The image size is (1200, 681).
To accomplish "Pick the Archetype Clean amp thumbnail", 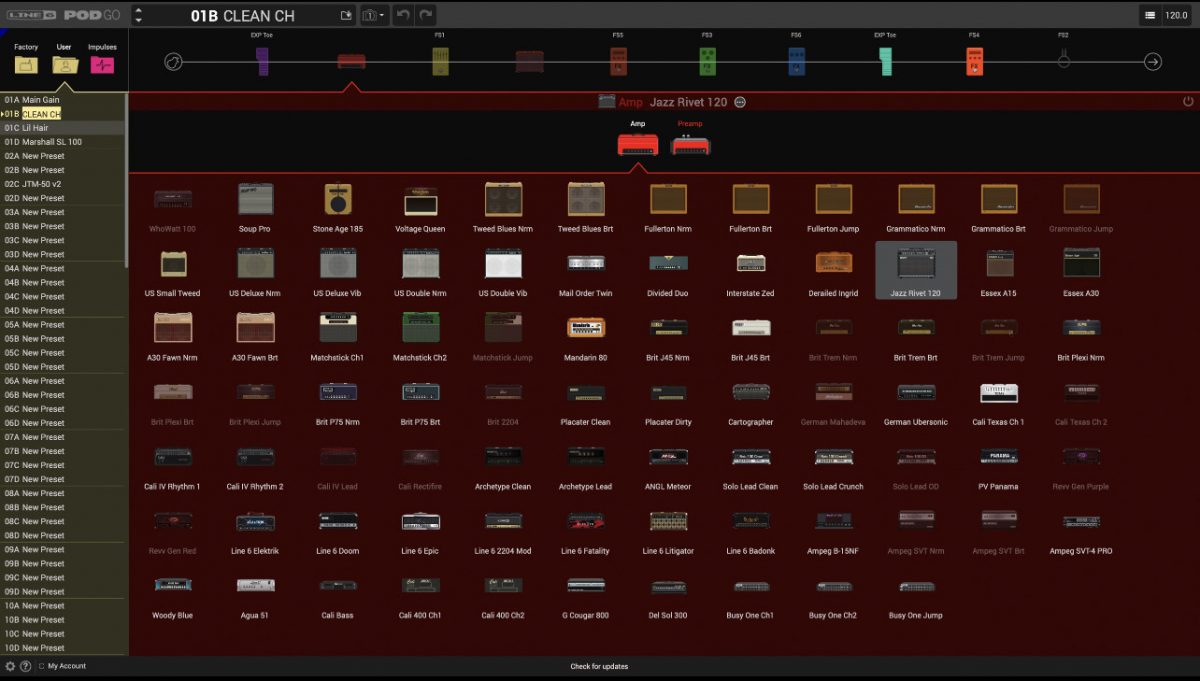I will [503, 456].
